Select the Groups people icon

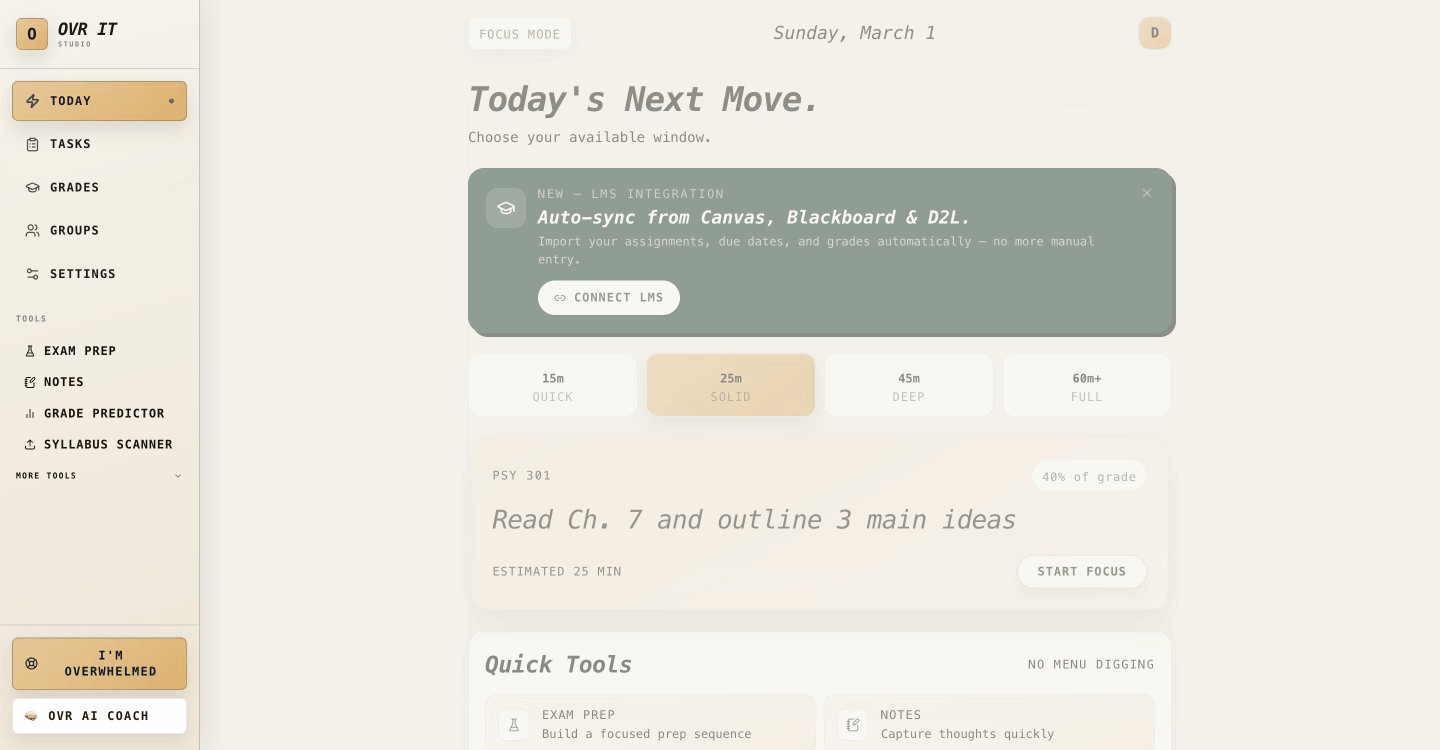coord(32,230)
